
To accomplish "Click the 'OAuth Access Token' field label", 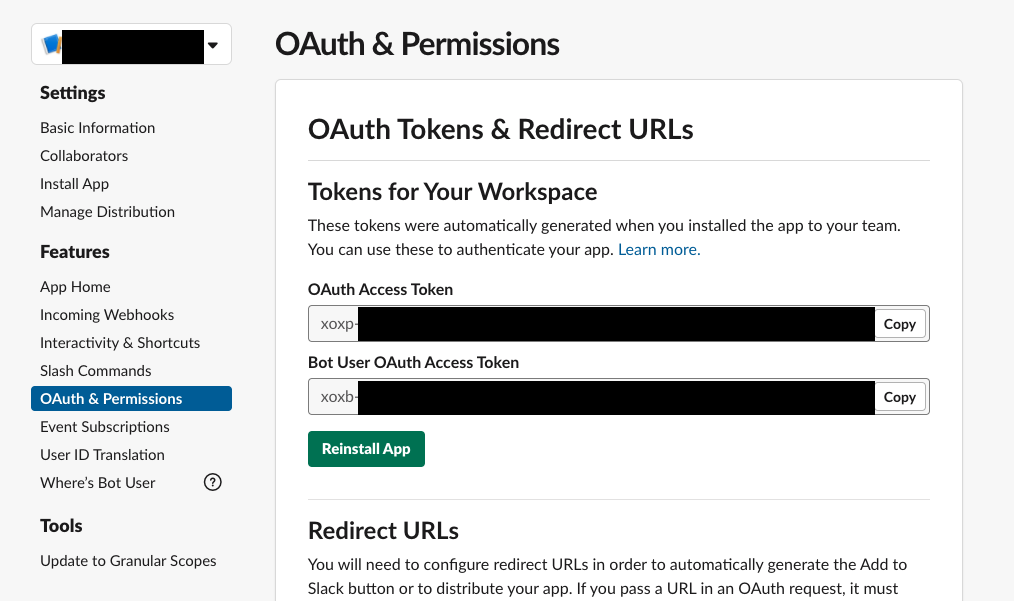I will coord(380,289).
